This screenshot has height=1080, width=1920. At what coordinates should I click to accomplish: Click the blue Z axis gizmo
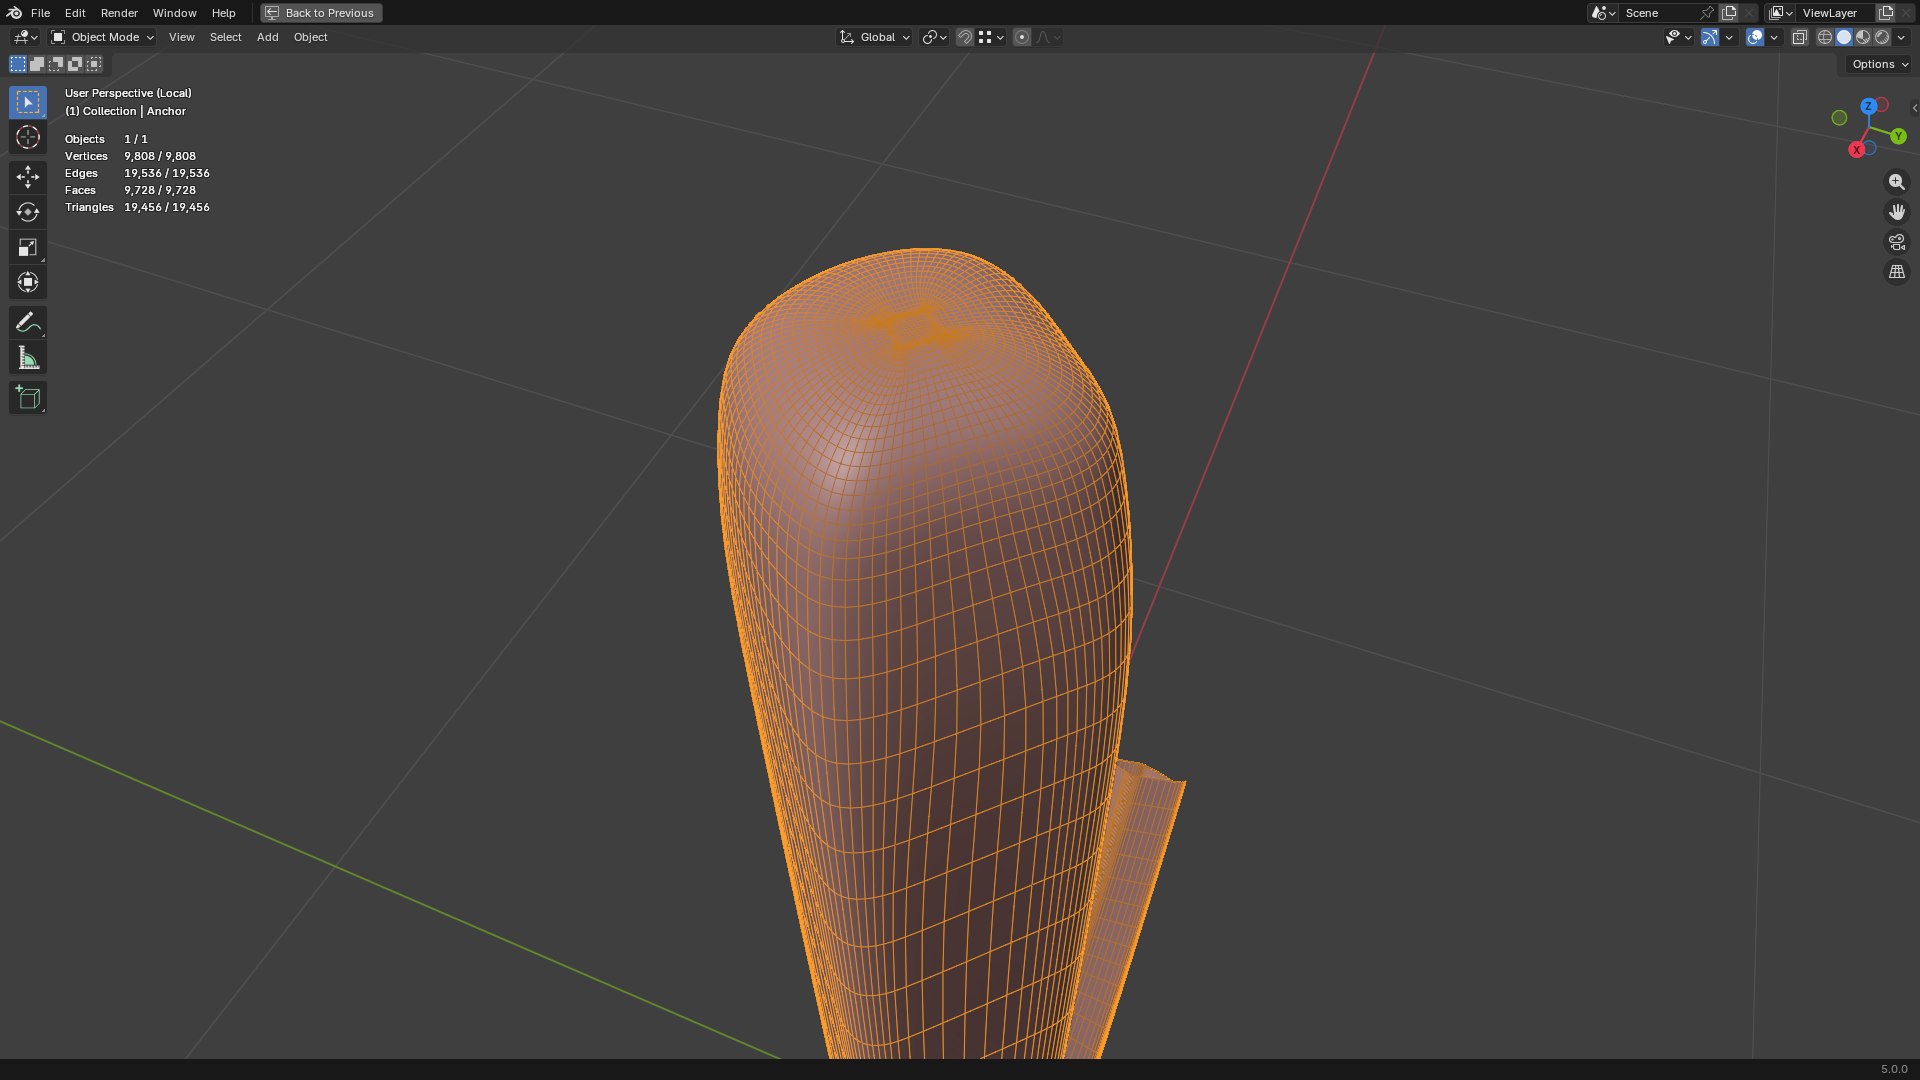coord(1868,106)
